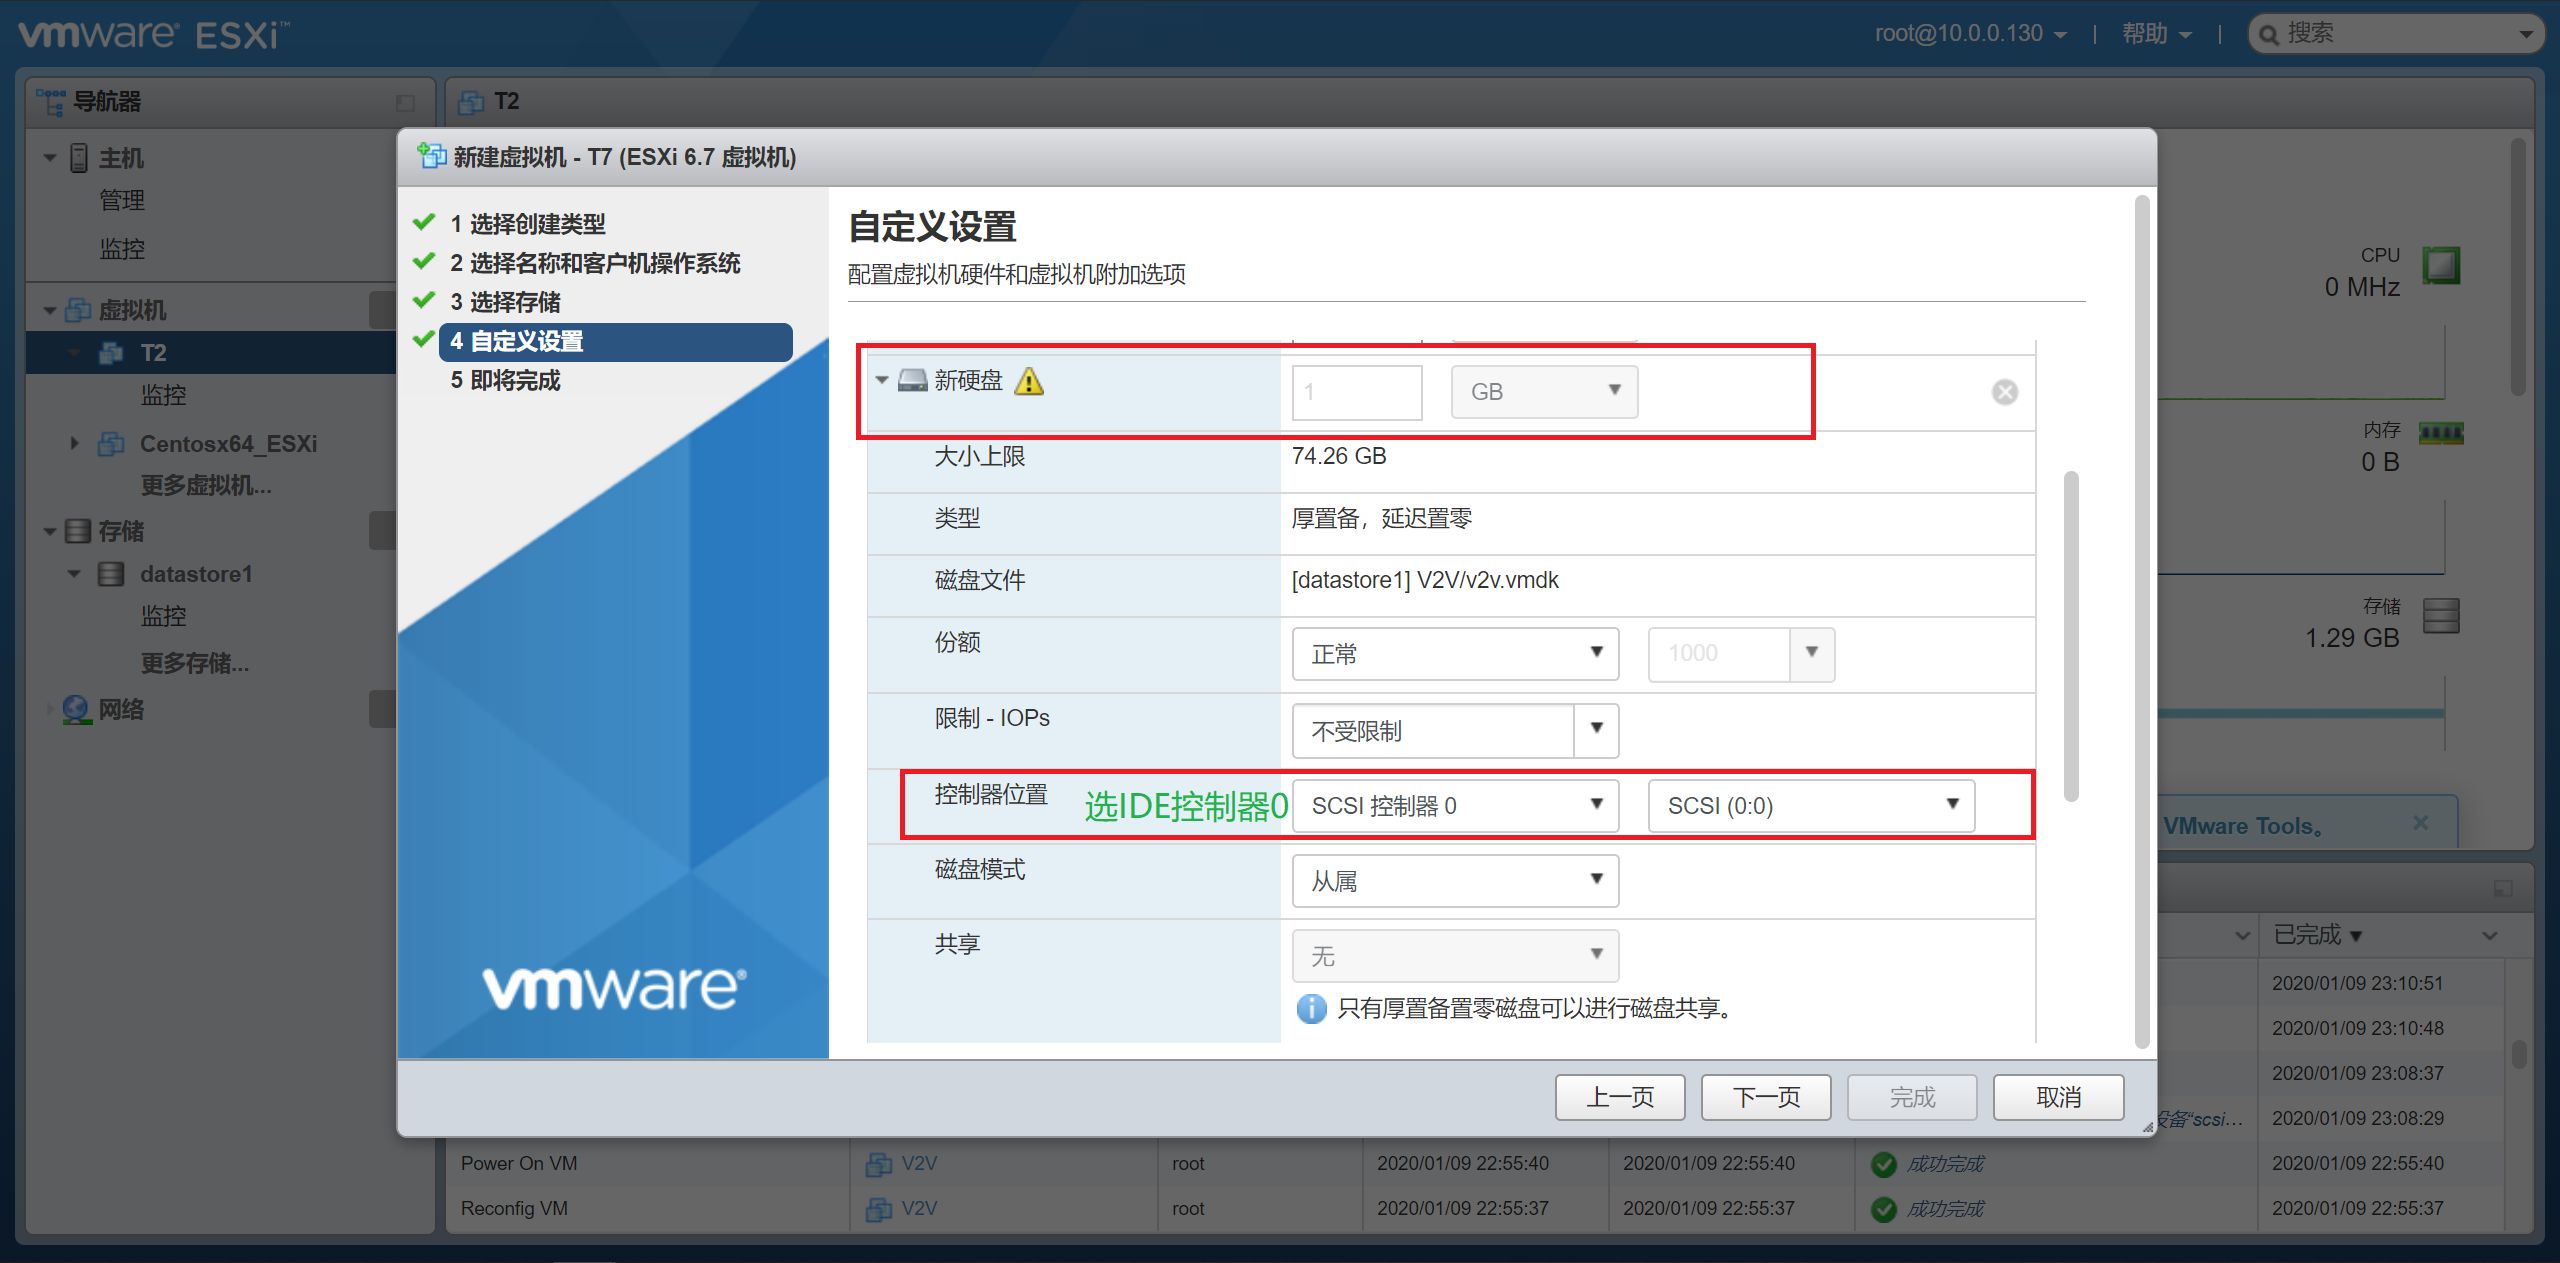The width and height of the screenshot is (2560, 1263).
Task: Click the hard disk icon beside 新硬盘
Action: 912,380
